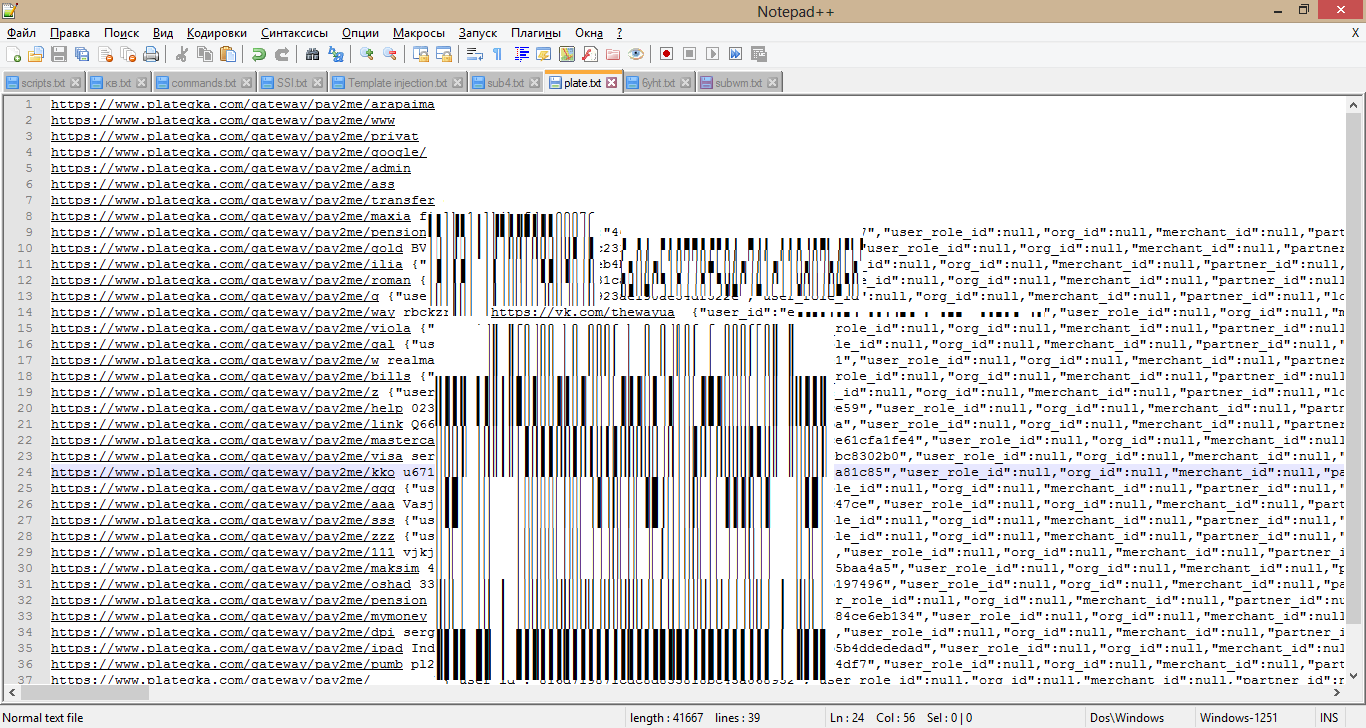This screenshot has width=1366, height=728.
Task: Open the pay2me/mymoney link
Action: [239, 616]
